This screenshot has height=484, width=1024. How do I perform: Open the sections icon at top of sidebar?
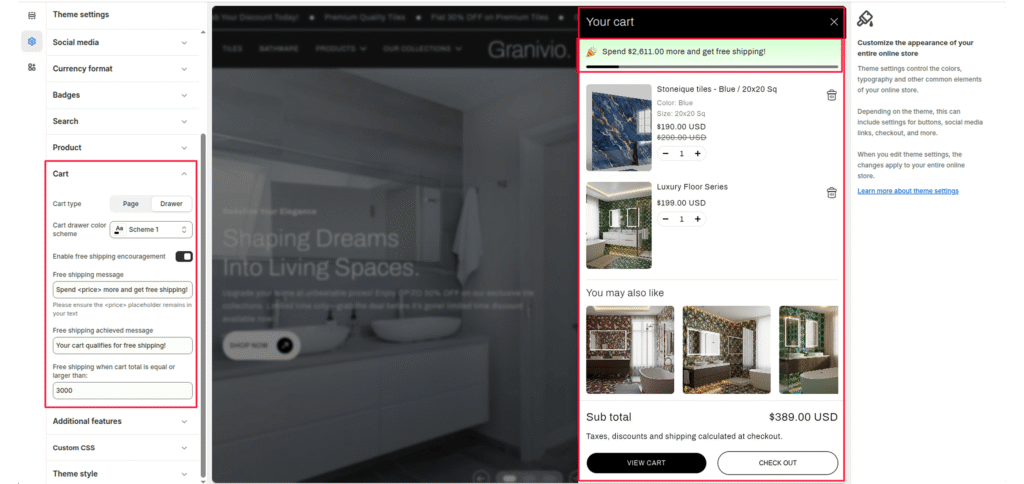point(32,15)
